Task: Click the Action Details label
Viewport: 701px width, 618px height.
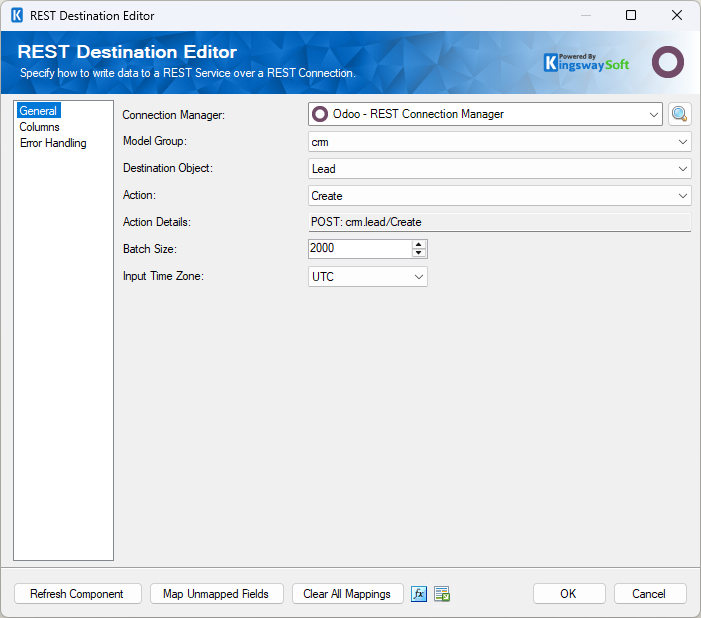Action: [x=157, y=222]
